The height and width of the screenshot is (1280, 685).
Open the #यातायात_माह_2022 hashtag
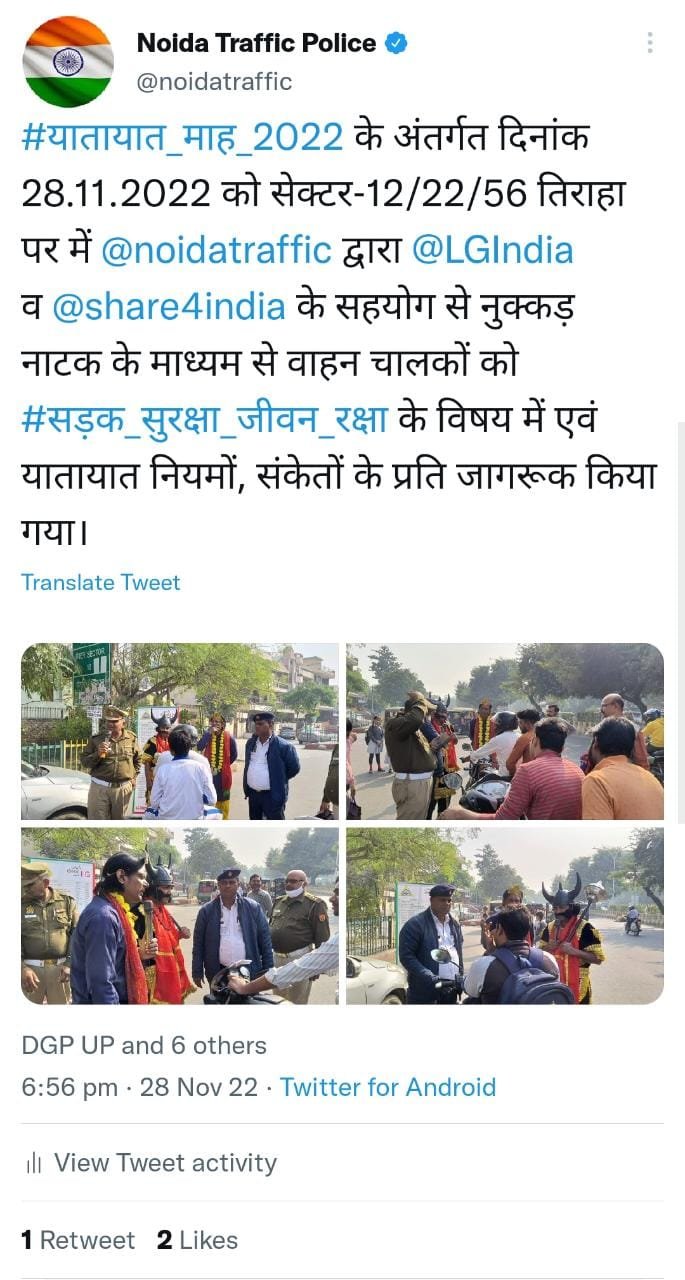[x=182, y=137]
